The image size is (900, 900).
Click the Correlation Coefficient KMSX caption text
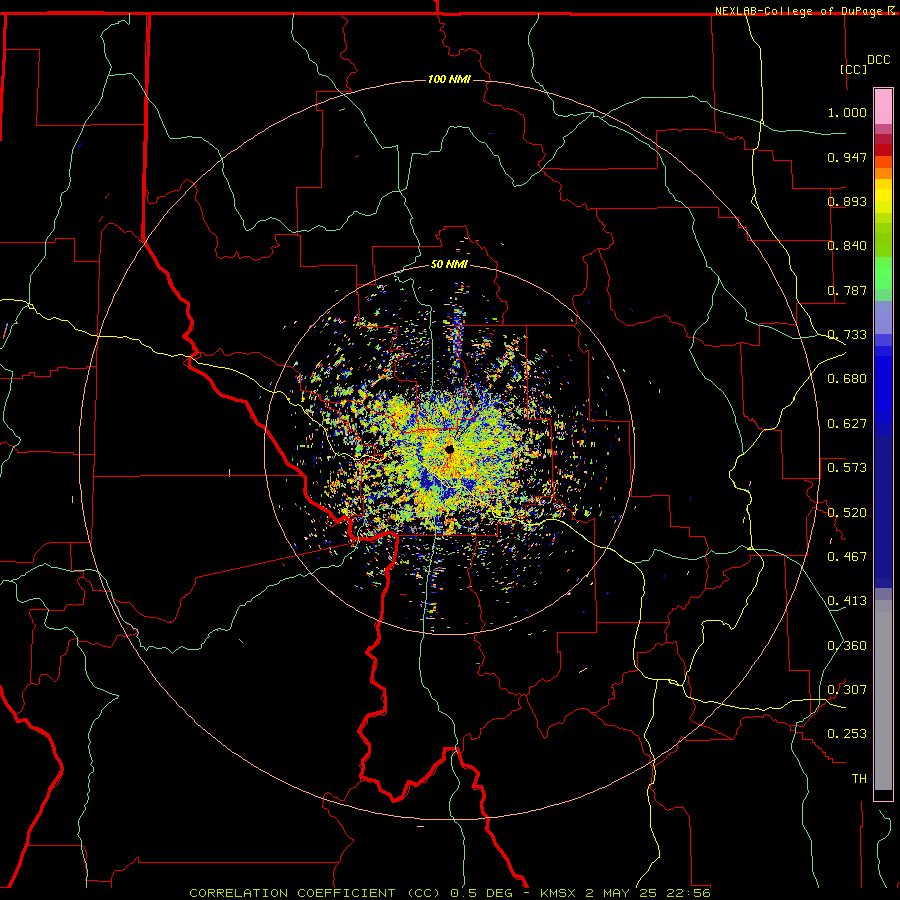[450, 893]
